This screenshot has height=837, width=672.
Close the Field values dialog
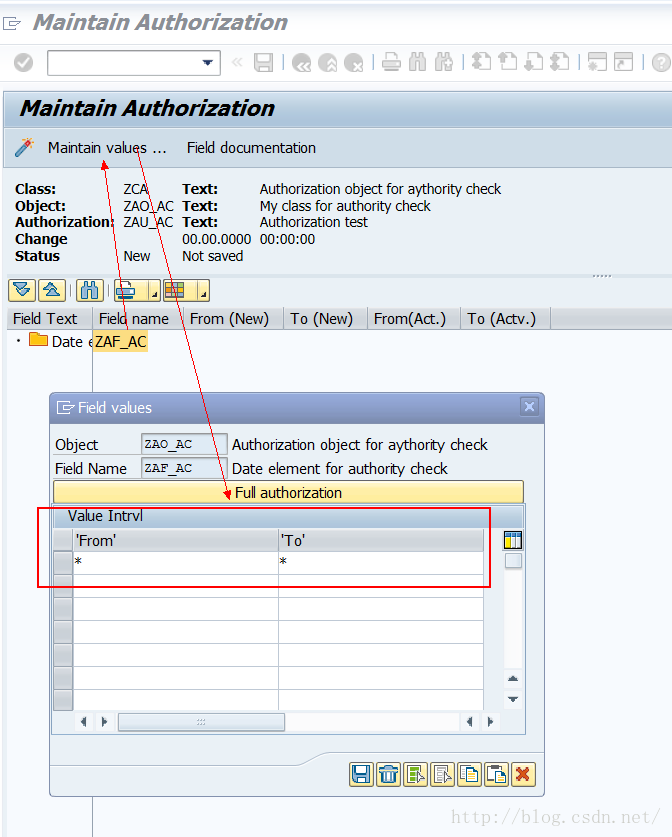click(529, 407)
